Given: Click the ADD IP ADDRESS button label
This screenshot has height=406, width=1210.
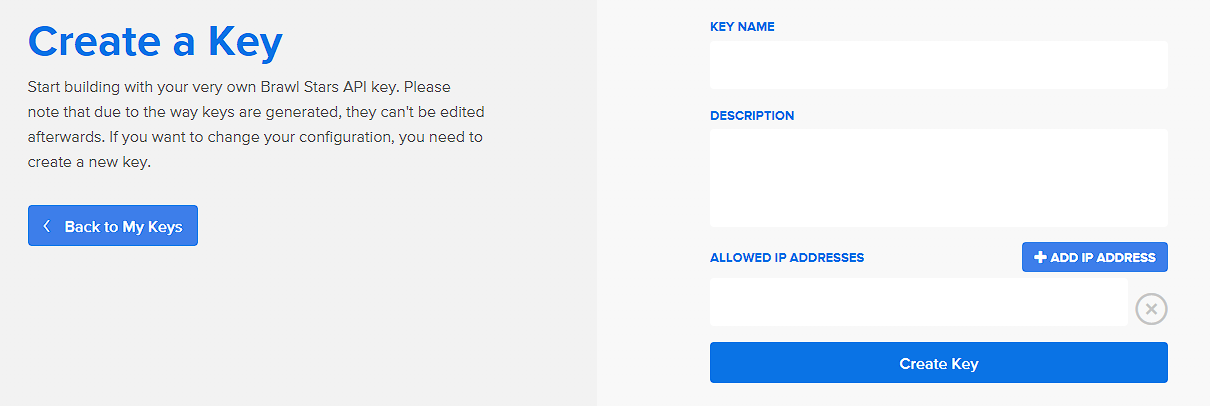Looking at the screenshot, I should coord(1102,257).
